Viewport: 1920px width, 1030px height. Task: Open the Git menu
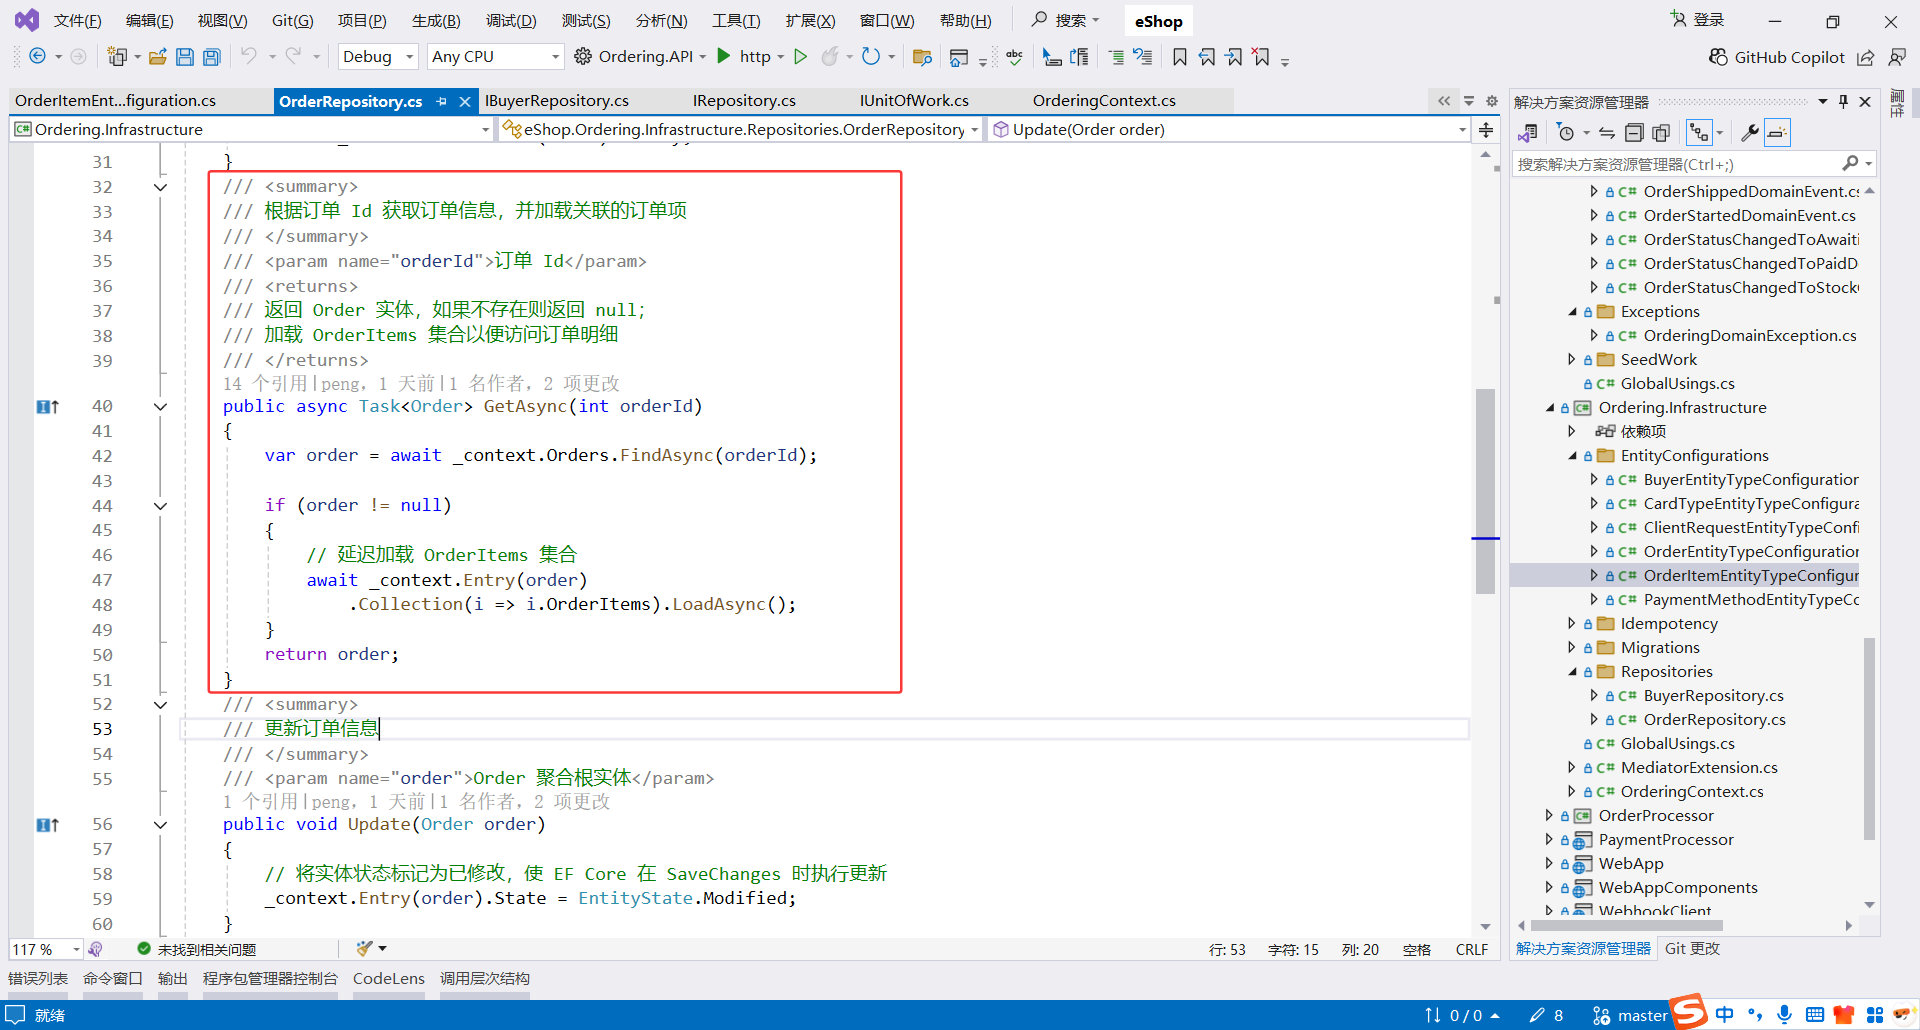click(x=291, y=20)
